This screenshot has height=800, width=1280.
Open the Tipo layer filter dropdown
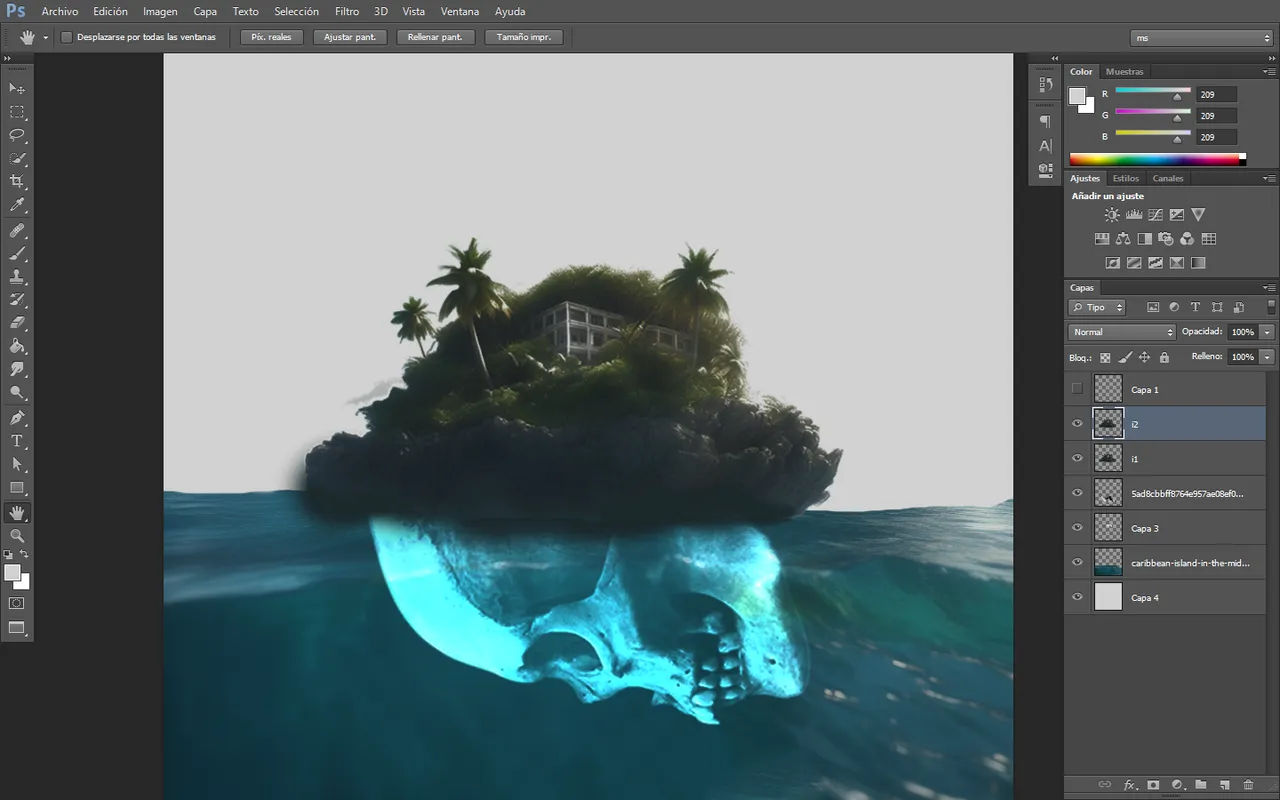(1097, 307)
